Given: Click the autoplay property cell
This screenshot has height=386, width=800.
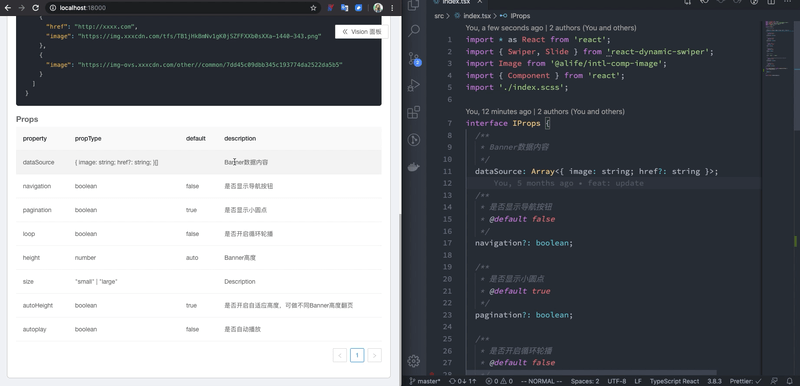Looking at the screenshot, I should (x=34, y=329).
